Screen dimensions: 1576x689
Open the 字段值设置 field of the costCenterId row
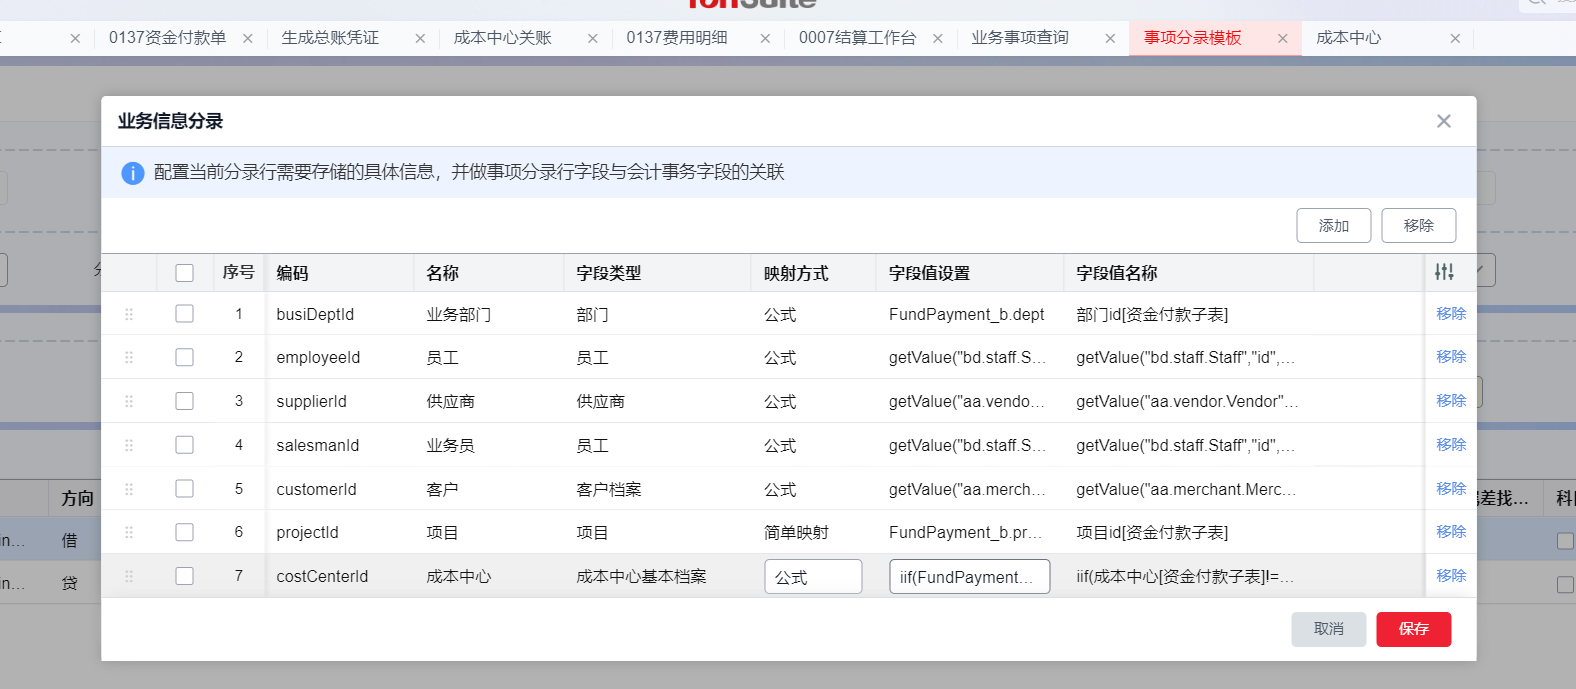click(968, 577)
